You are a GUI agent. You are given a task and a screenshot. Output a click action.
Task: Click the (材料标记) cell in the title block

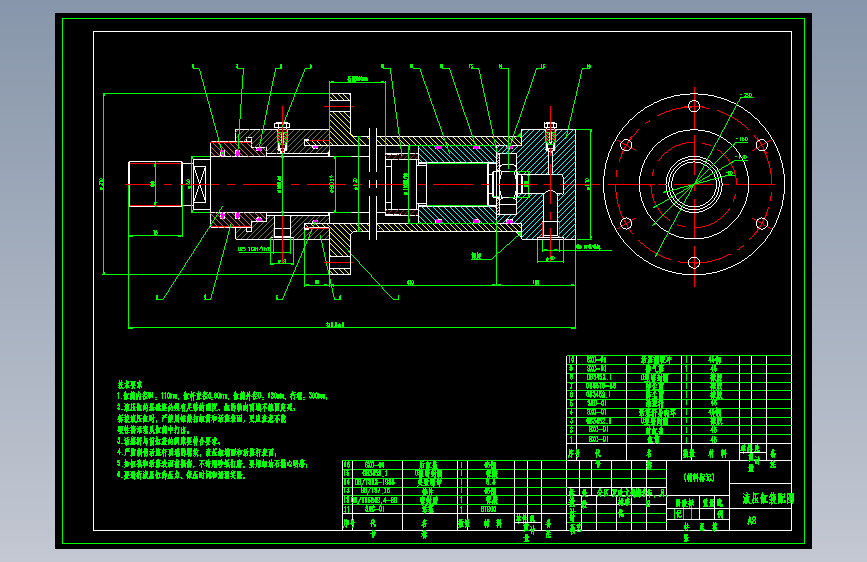[699, 477]
